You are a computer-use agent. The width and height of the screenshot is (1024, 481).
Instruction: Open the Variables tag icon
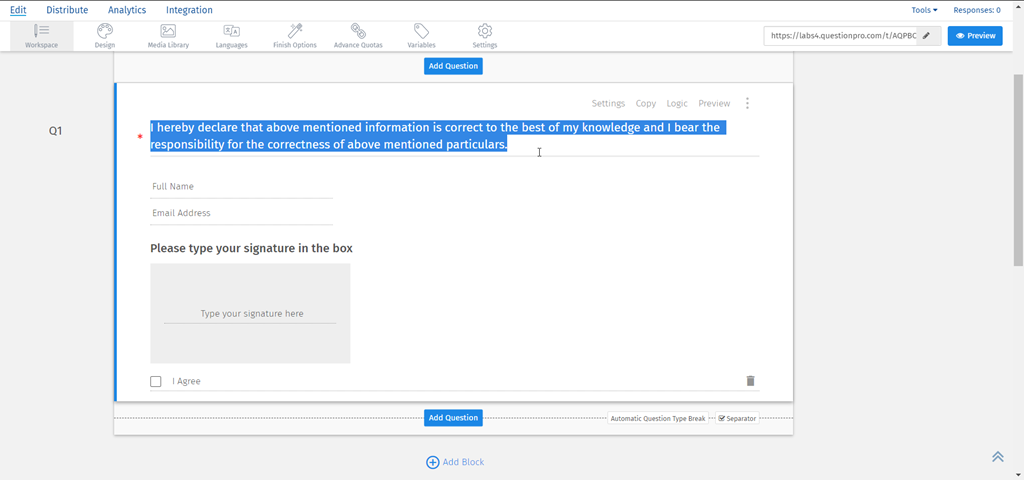coord(421,36)
